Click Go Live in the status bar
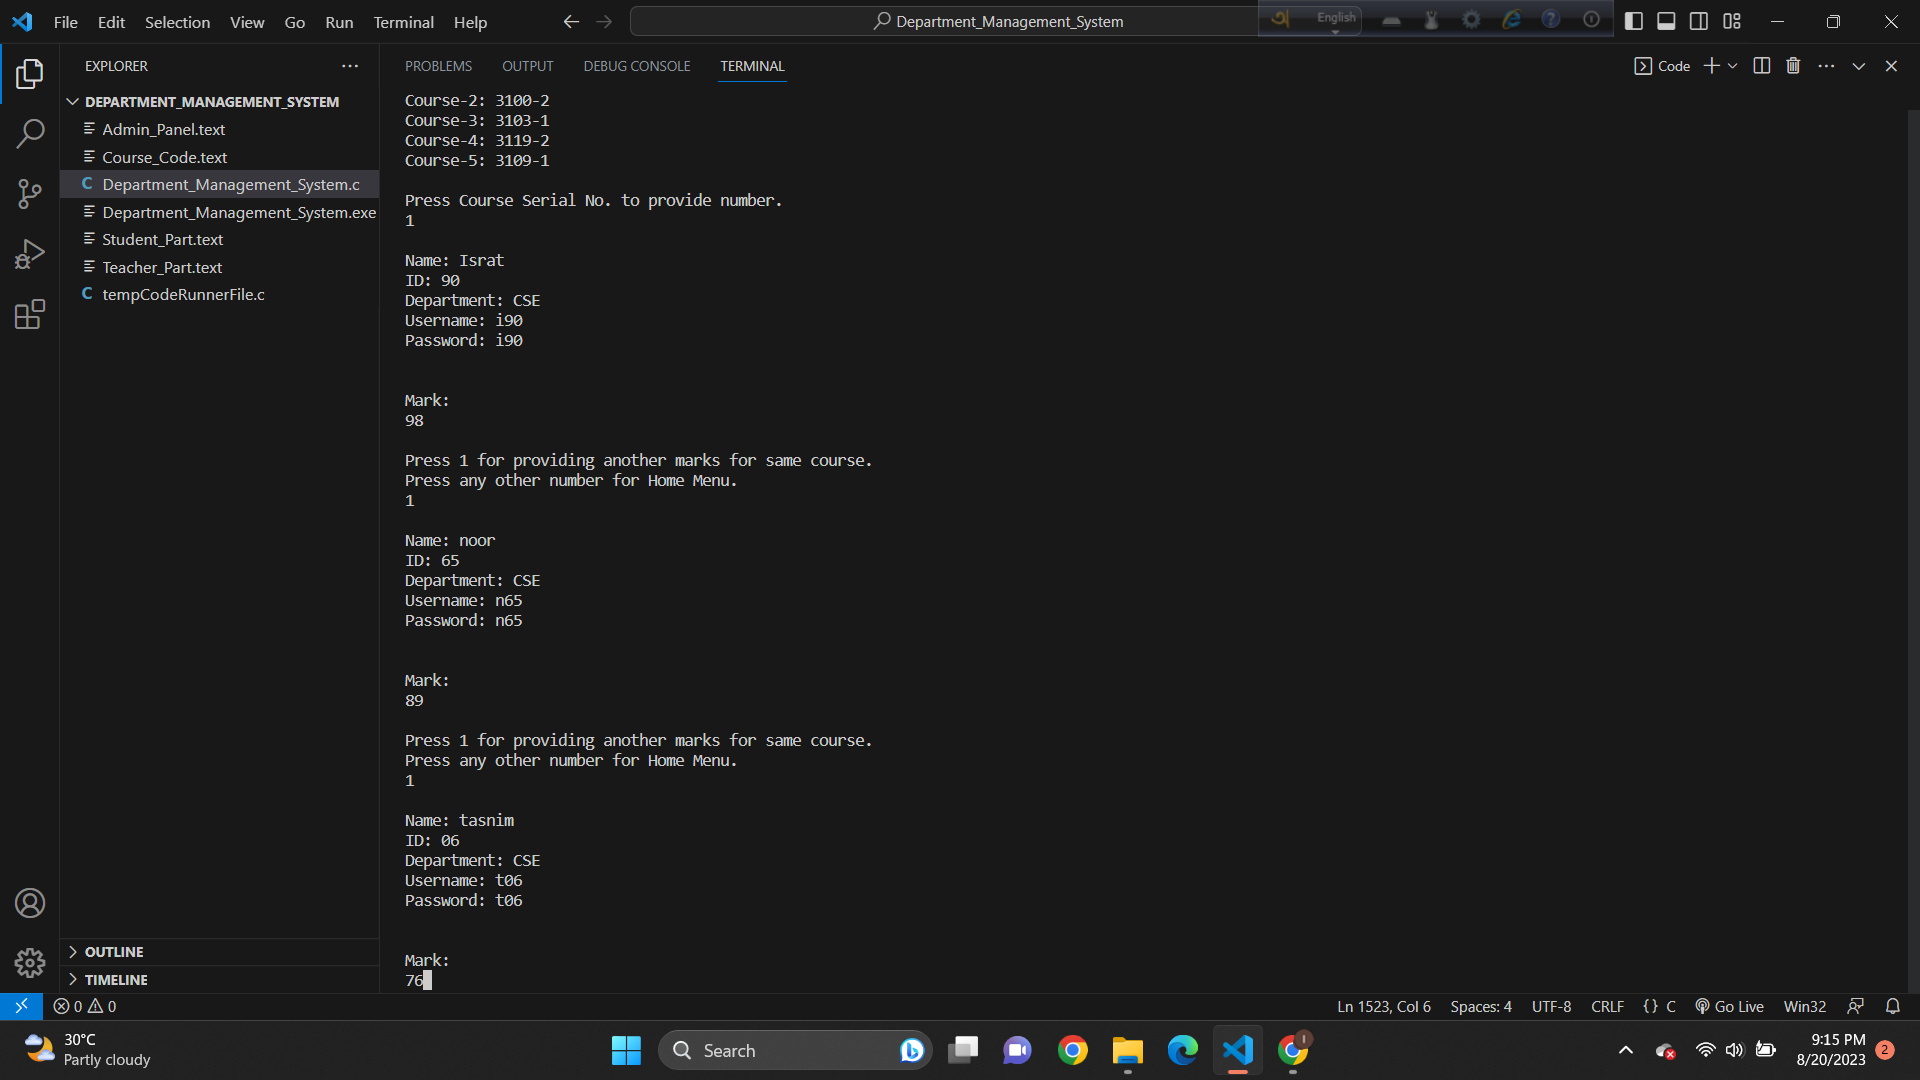Viewport: 1920px width, 1080px height. (1738, 1006)
